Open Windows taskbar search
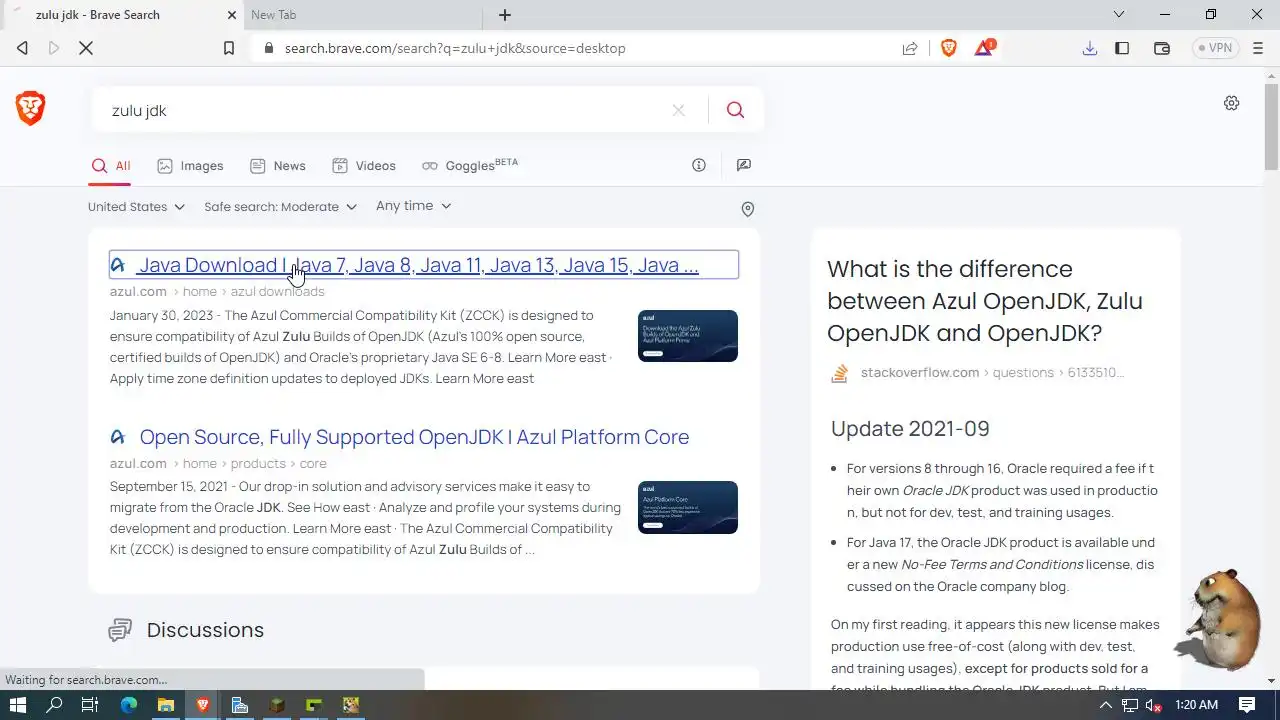The image size is (1280, 720). coord(55,705)
